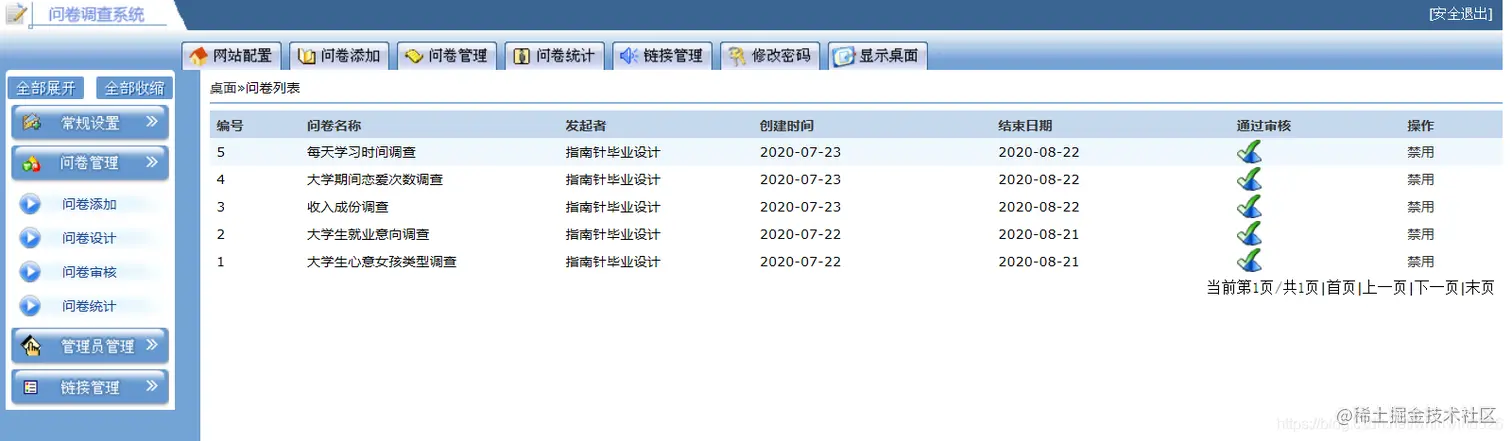Click the 问卷调查系统 title text
This screenshot has width=1512, height=441.
click(96, 14)
